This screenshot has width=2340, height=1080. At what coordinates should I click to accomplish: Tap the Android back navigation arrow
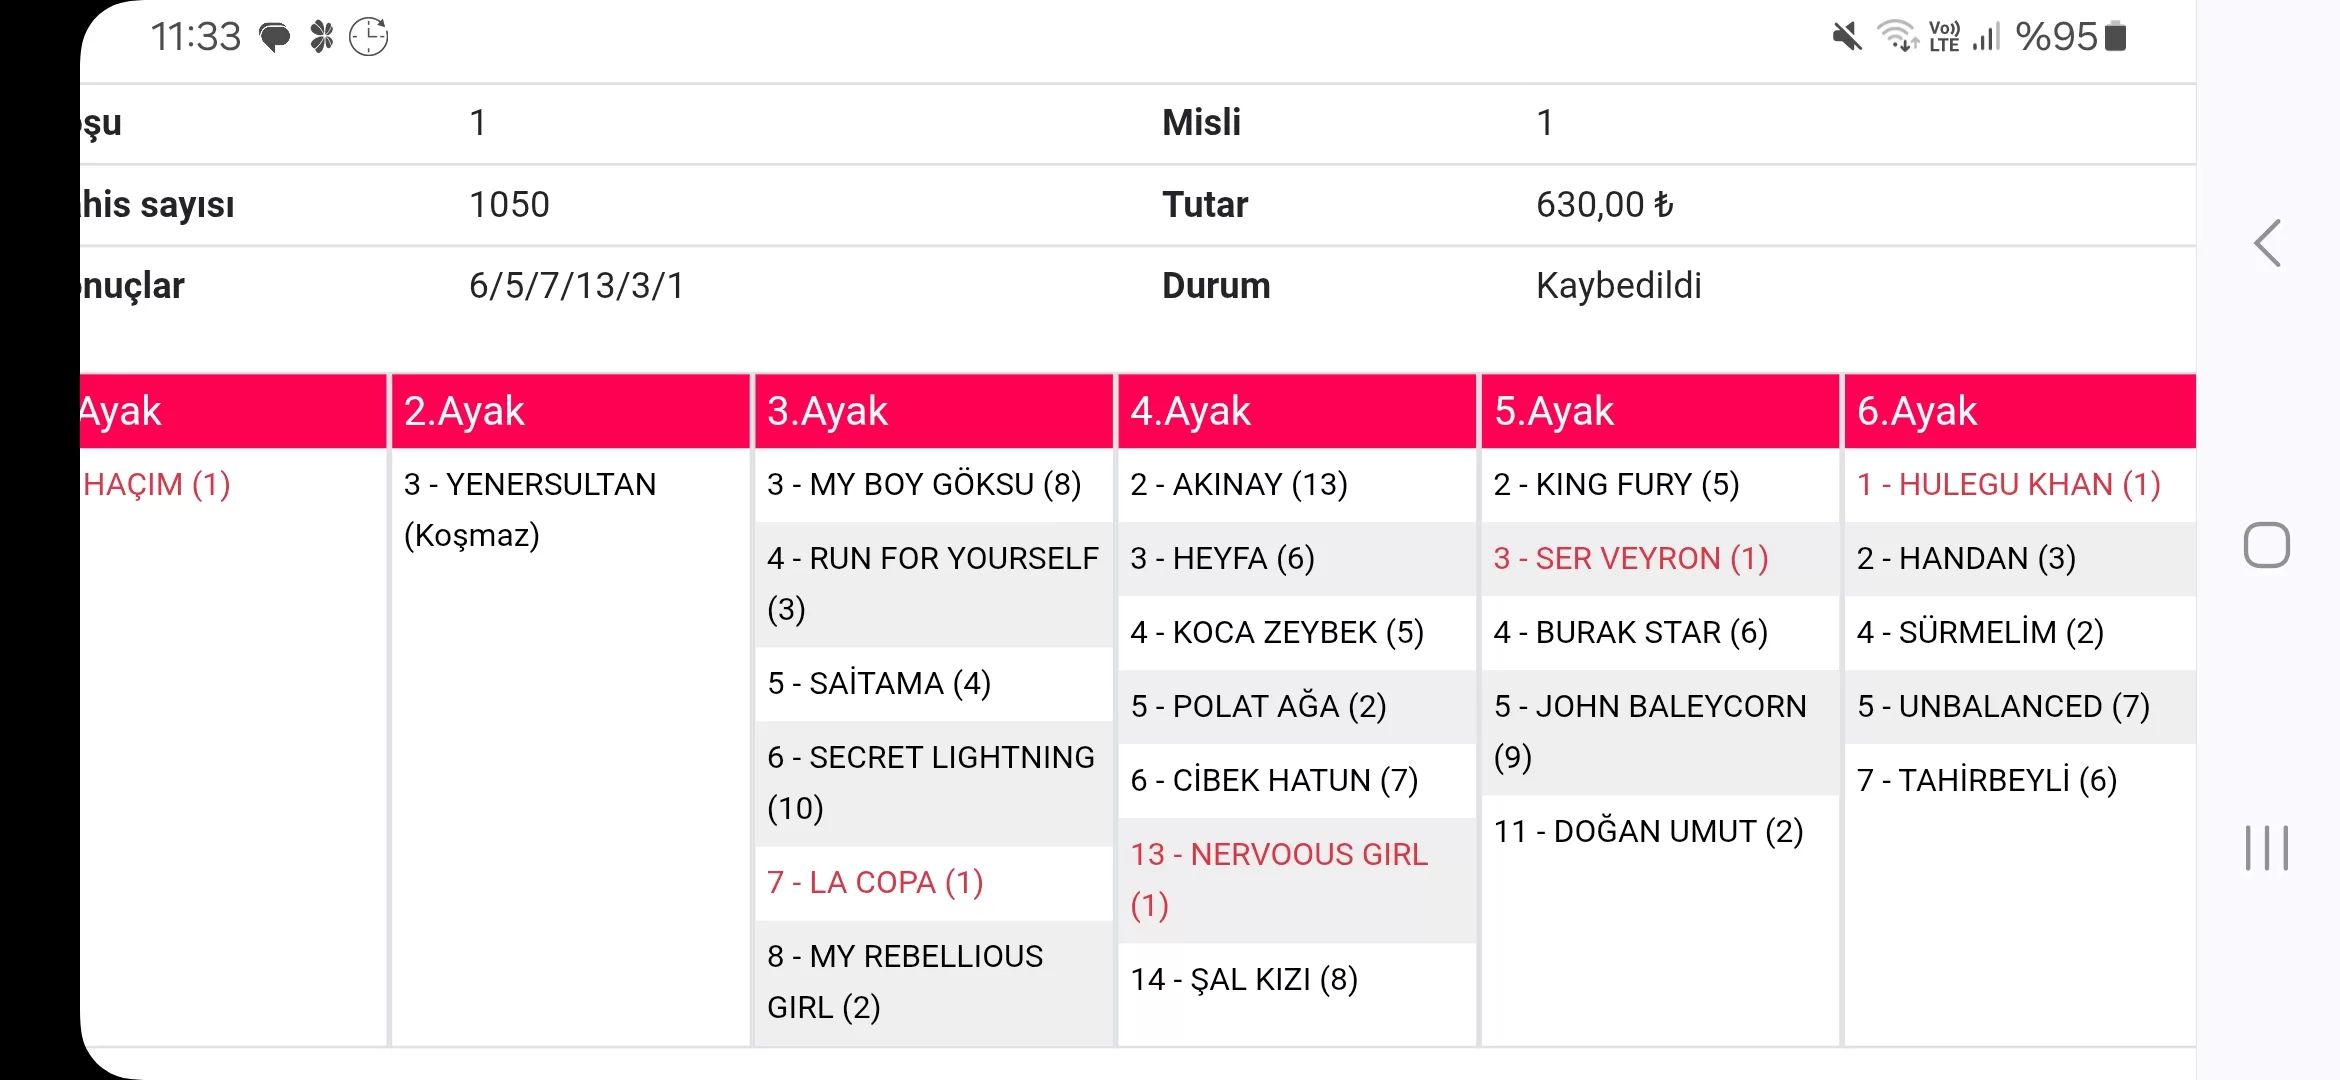[2267, 243]
